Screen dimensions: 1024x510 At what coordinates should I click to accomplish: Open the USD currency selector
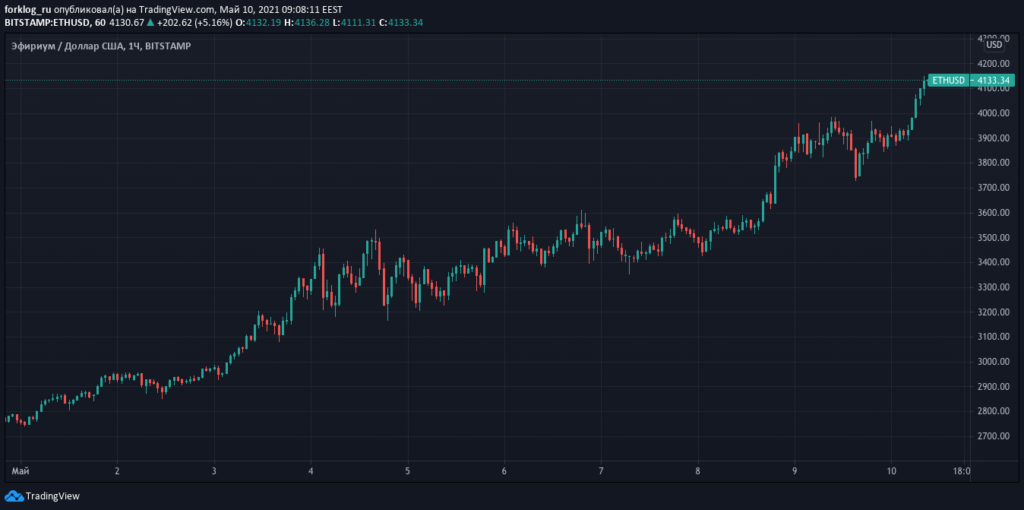(x=994, y=44)
